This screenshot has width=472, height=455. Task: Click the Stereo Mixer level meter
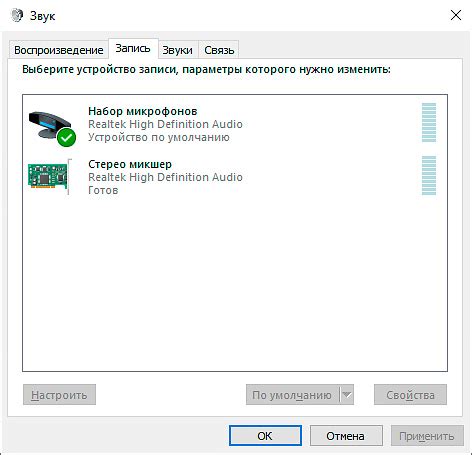429,175
